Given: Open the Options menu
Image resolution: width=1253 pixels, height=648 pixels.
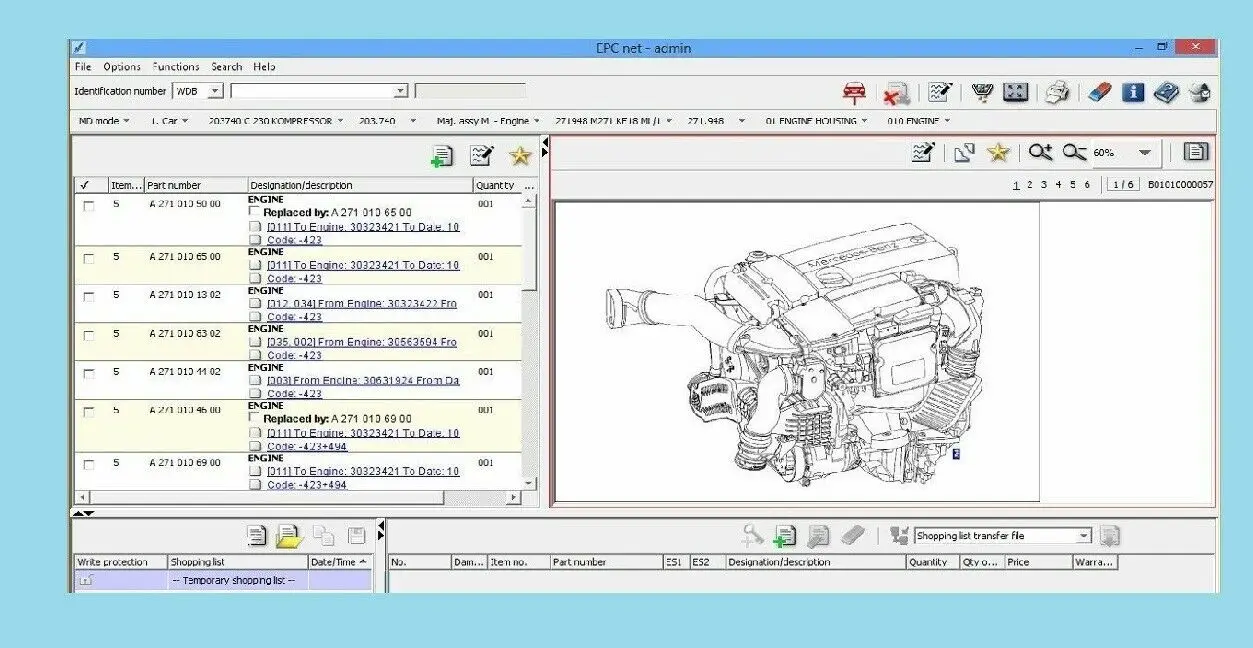Looking at the screenshot, I should pos(122,67).
